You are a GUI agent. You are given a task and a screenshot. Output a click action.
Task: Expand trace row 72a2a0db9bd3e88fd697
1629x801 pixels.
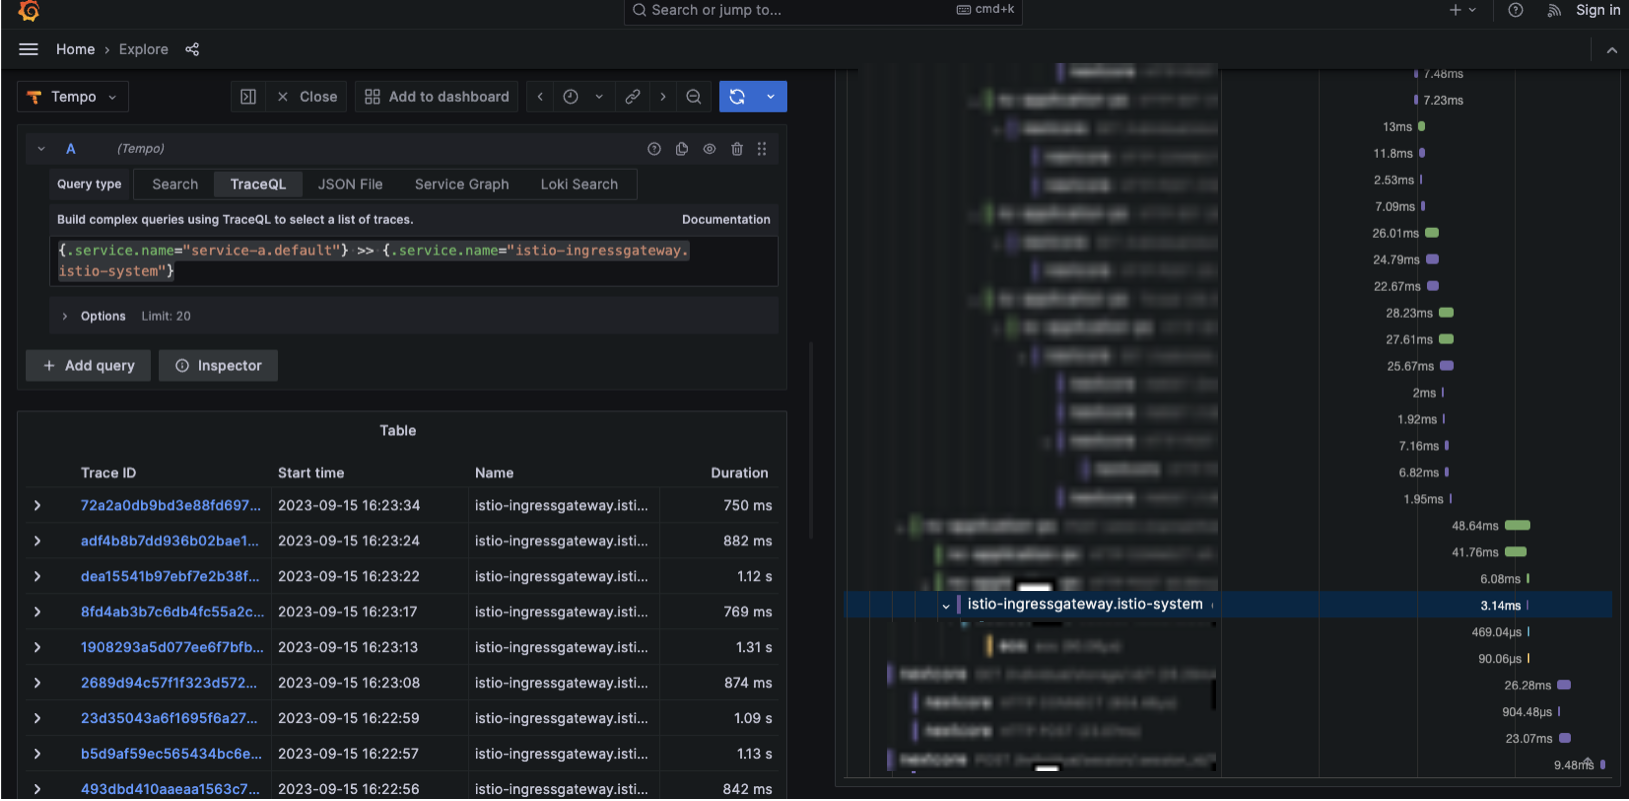tap(37, 506)
